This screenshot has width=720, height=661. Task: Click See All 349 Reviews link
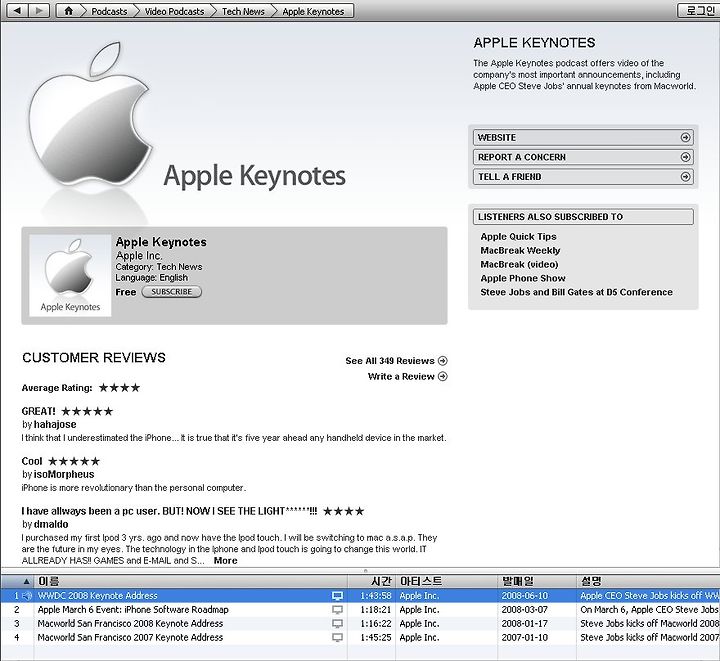390,361
